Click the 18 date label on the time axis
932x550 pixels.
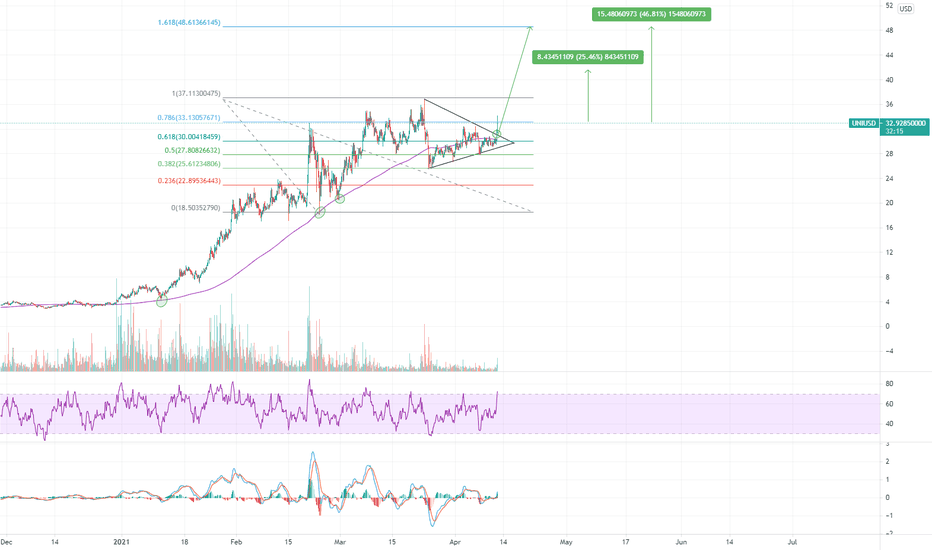(x=184, y=542)
